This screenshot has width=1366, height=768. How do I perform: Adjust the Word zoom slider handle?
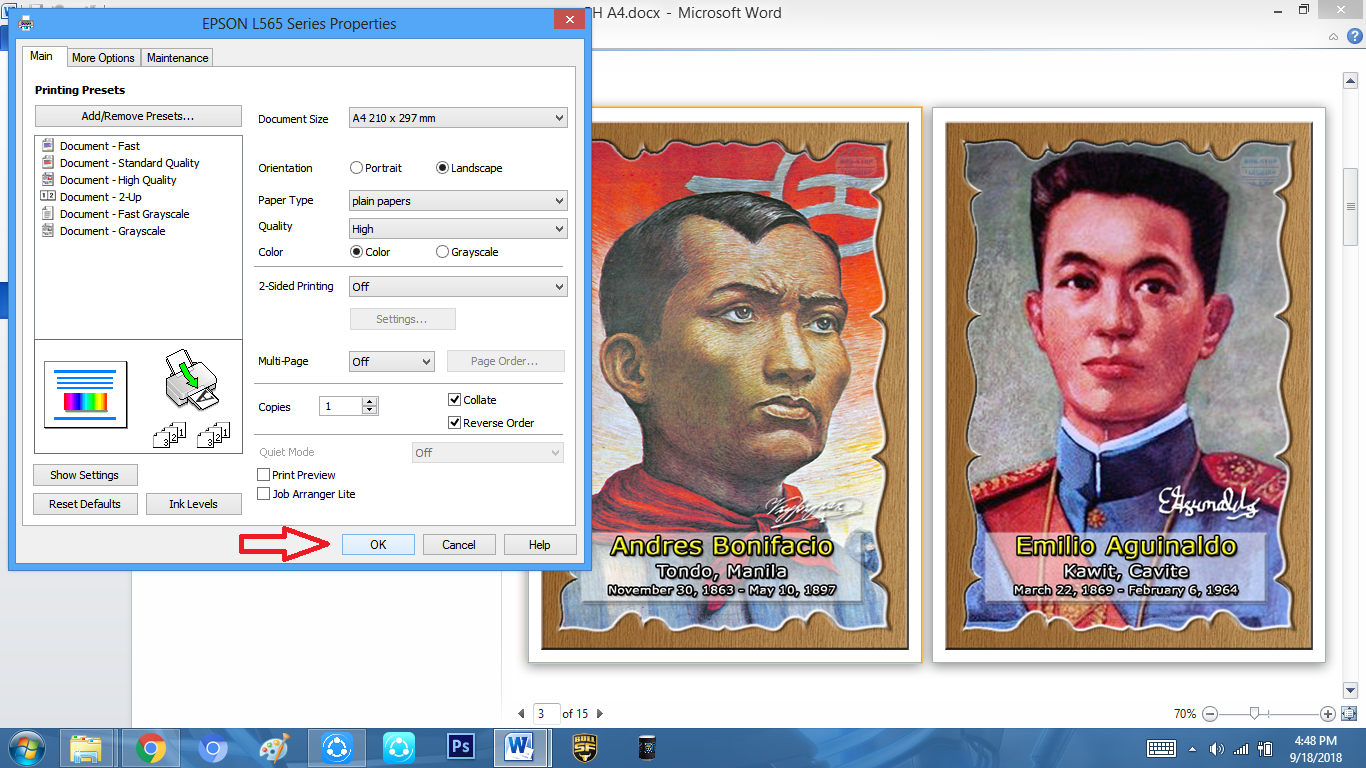pos(1254,714)
